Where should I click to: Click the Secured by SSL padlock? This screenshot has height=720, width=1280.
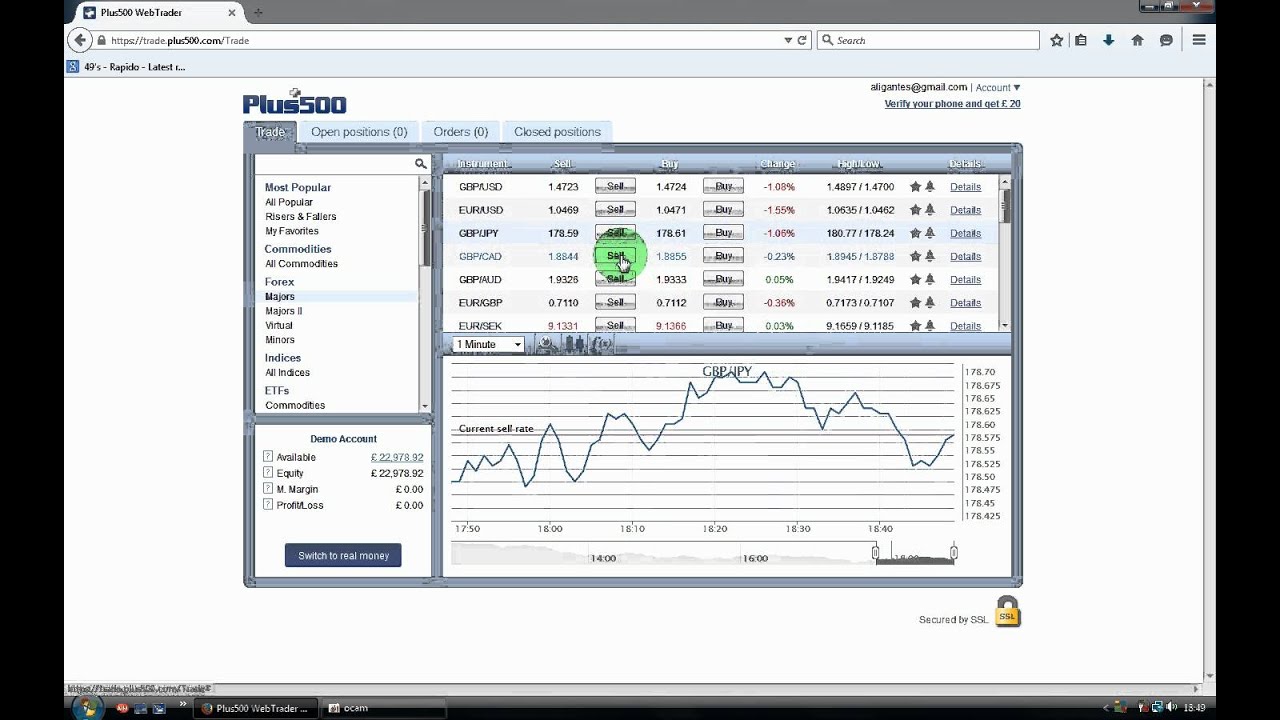tap(1007, 612)
